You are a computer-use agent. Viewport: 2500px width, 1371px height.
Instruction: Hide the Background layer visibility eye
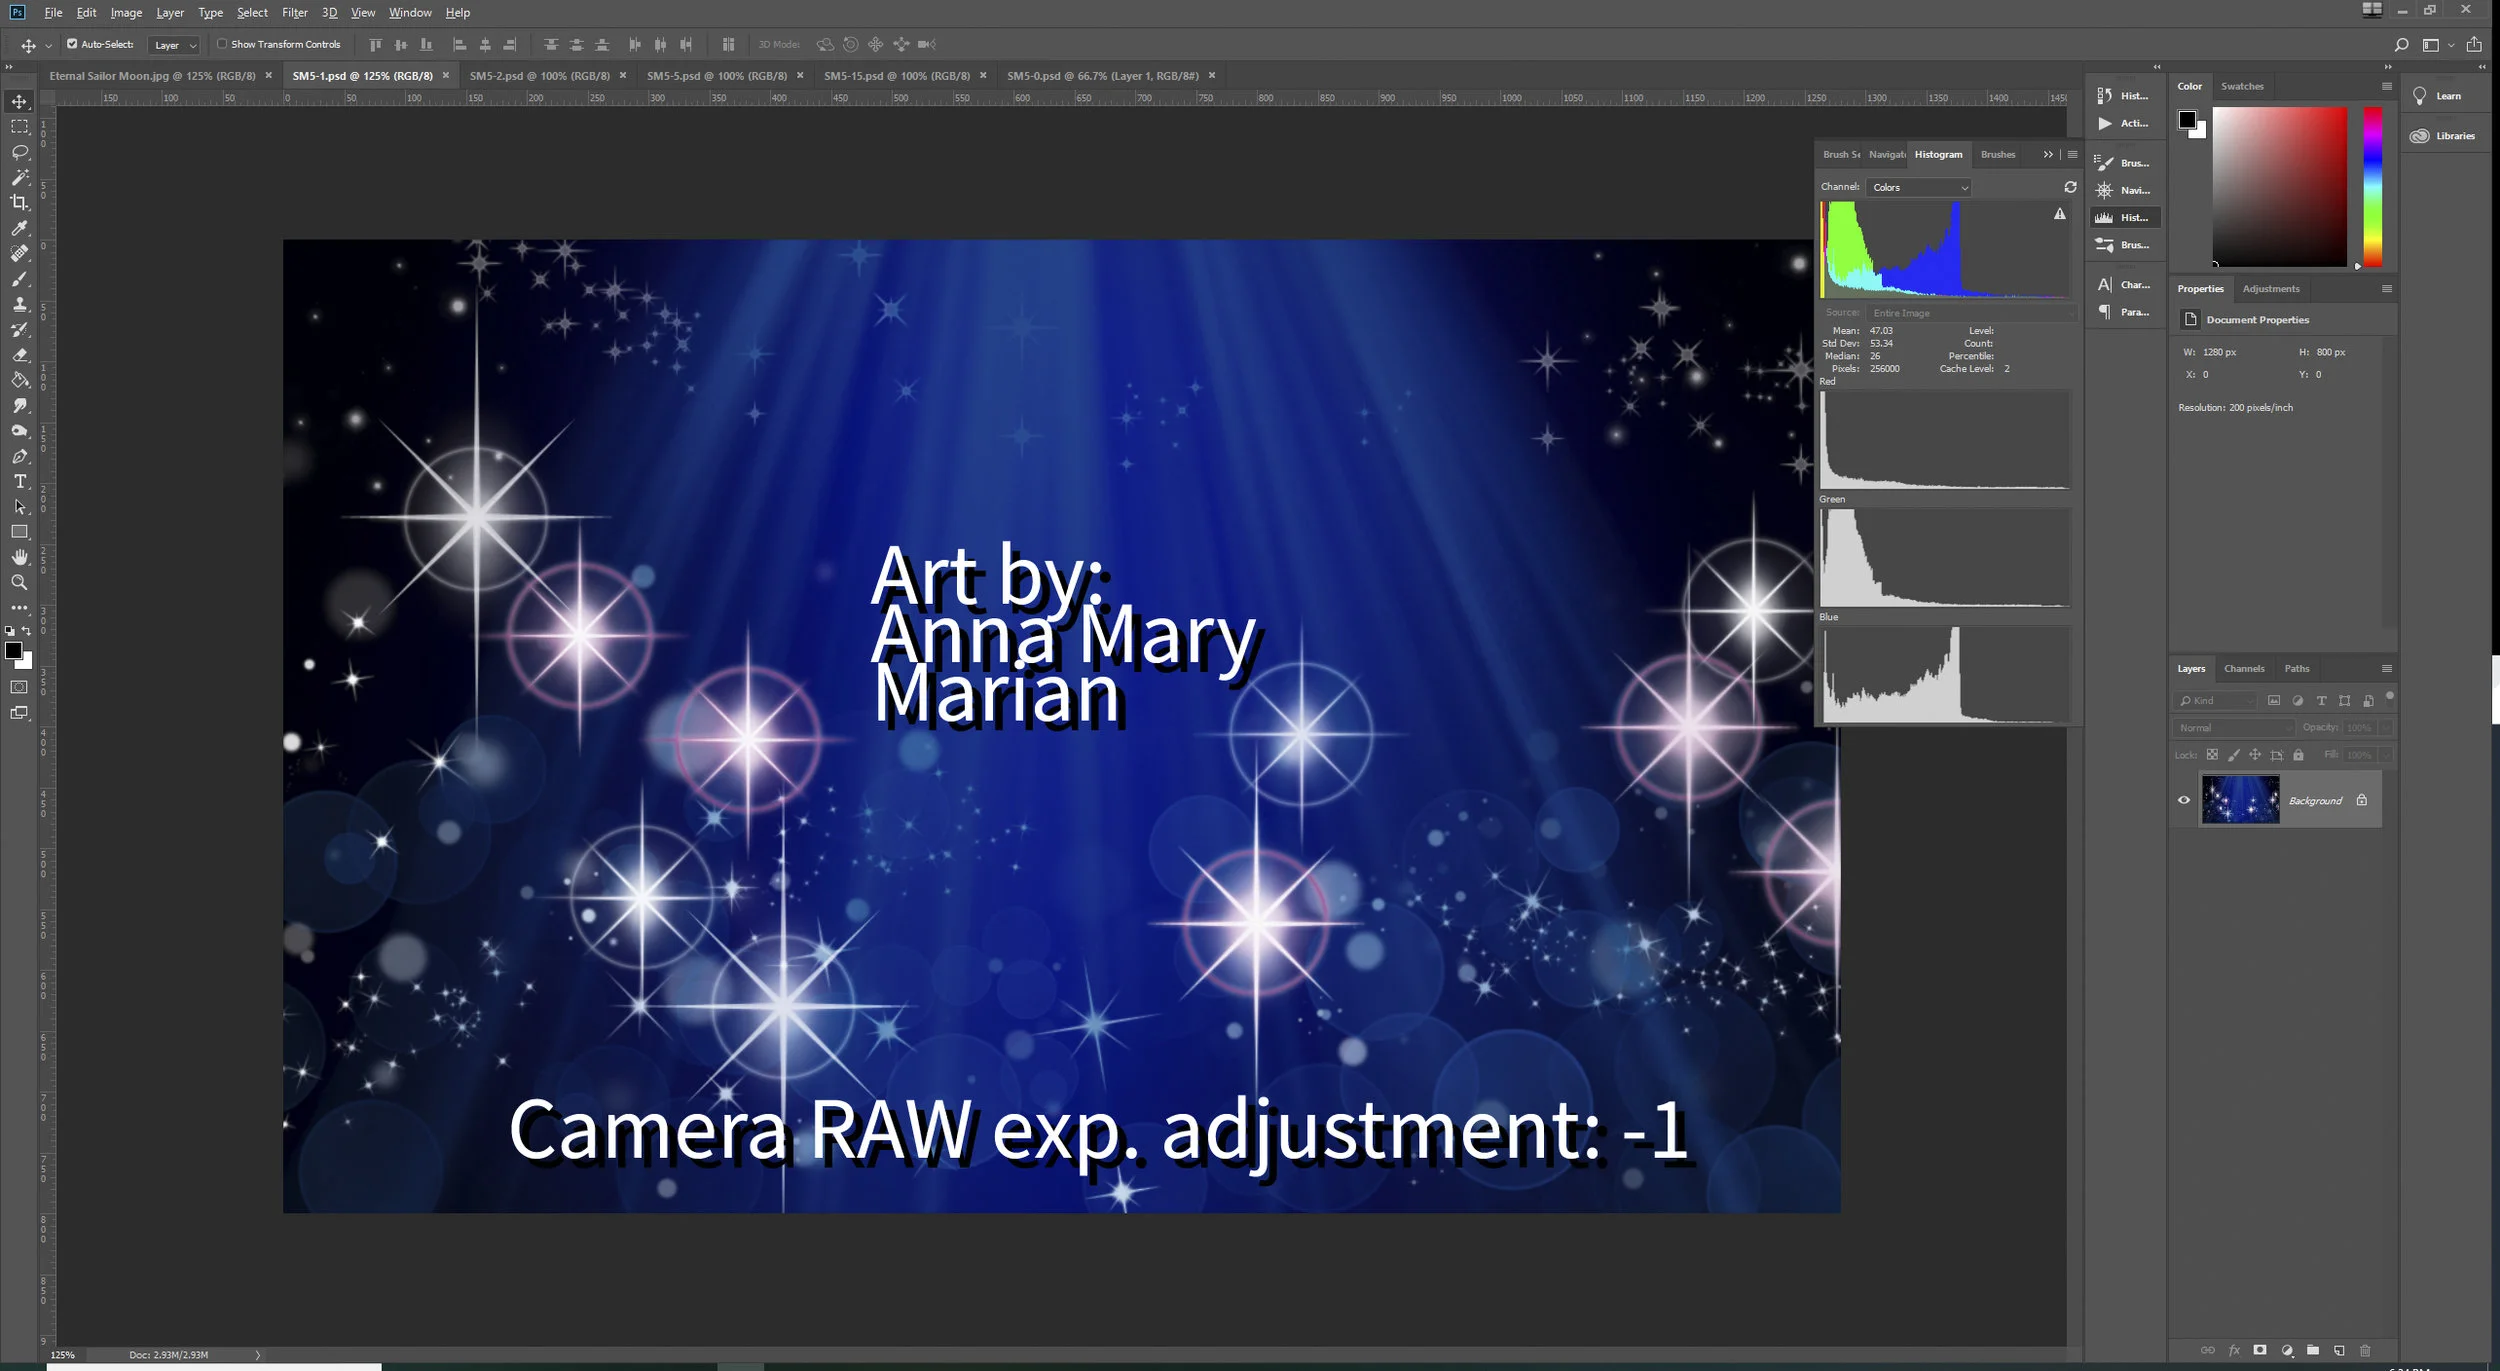pyautogui.click(x=2184, y=800)
